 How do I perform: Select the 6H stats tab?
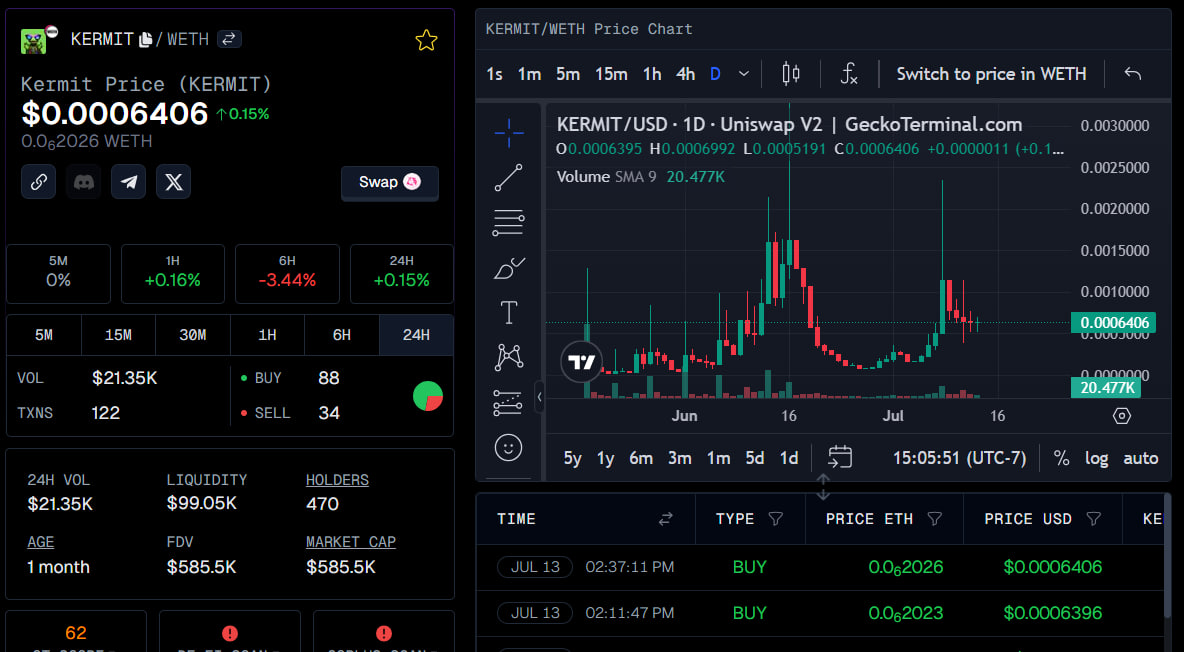342,335
